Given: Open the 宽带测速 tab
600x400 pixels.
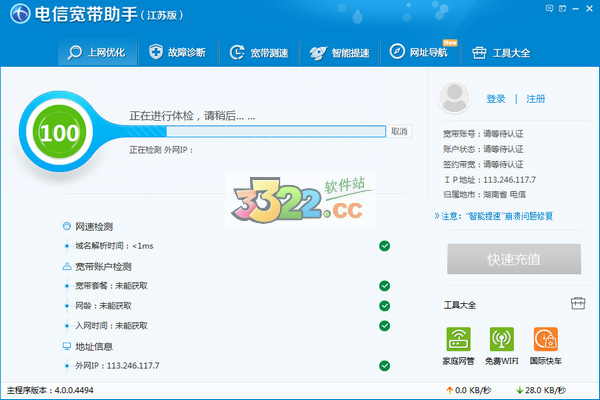Looking at the screenshot, I should point(259,52).
